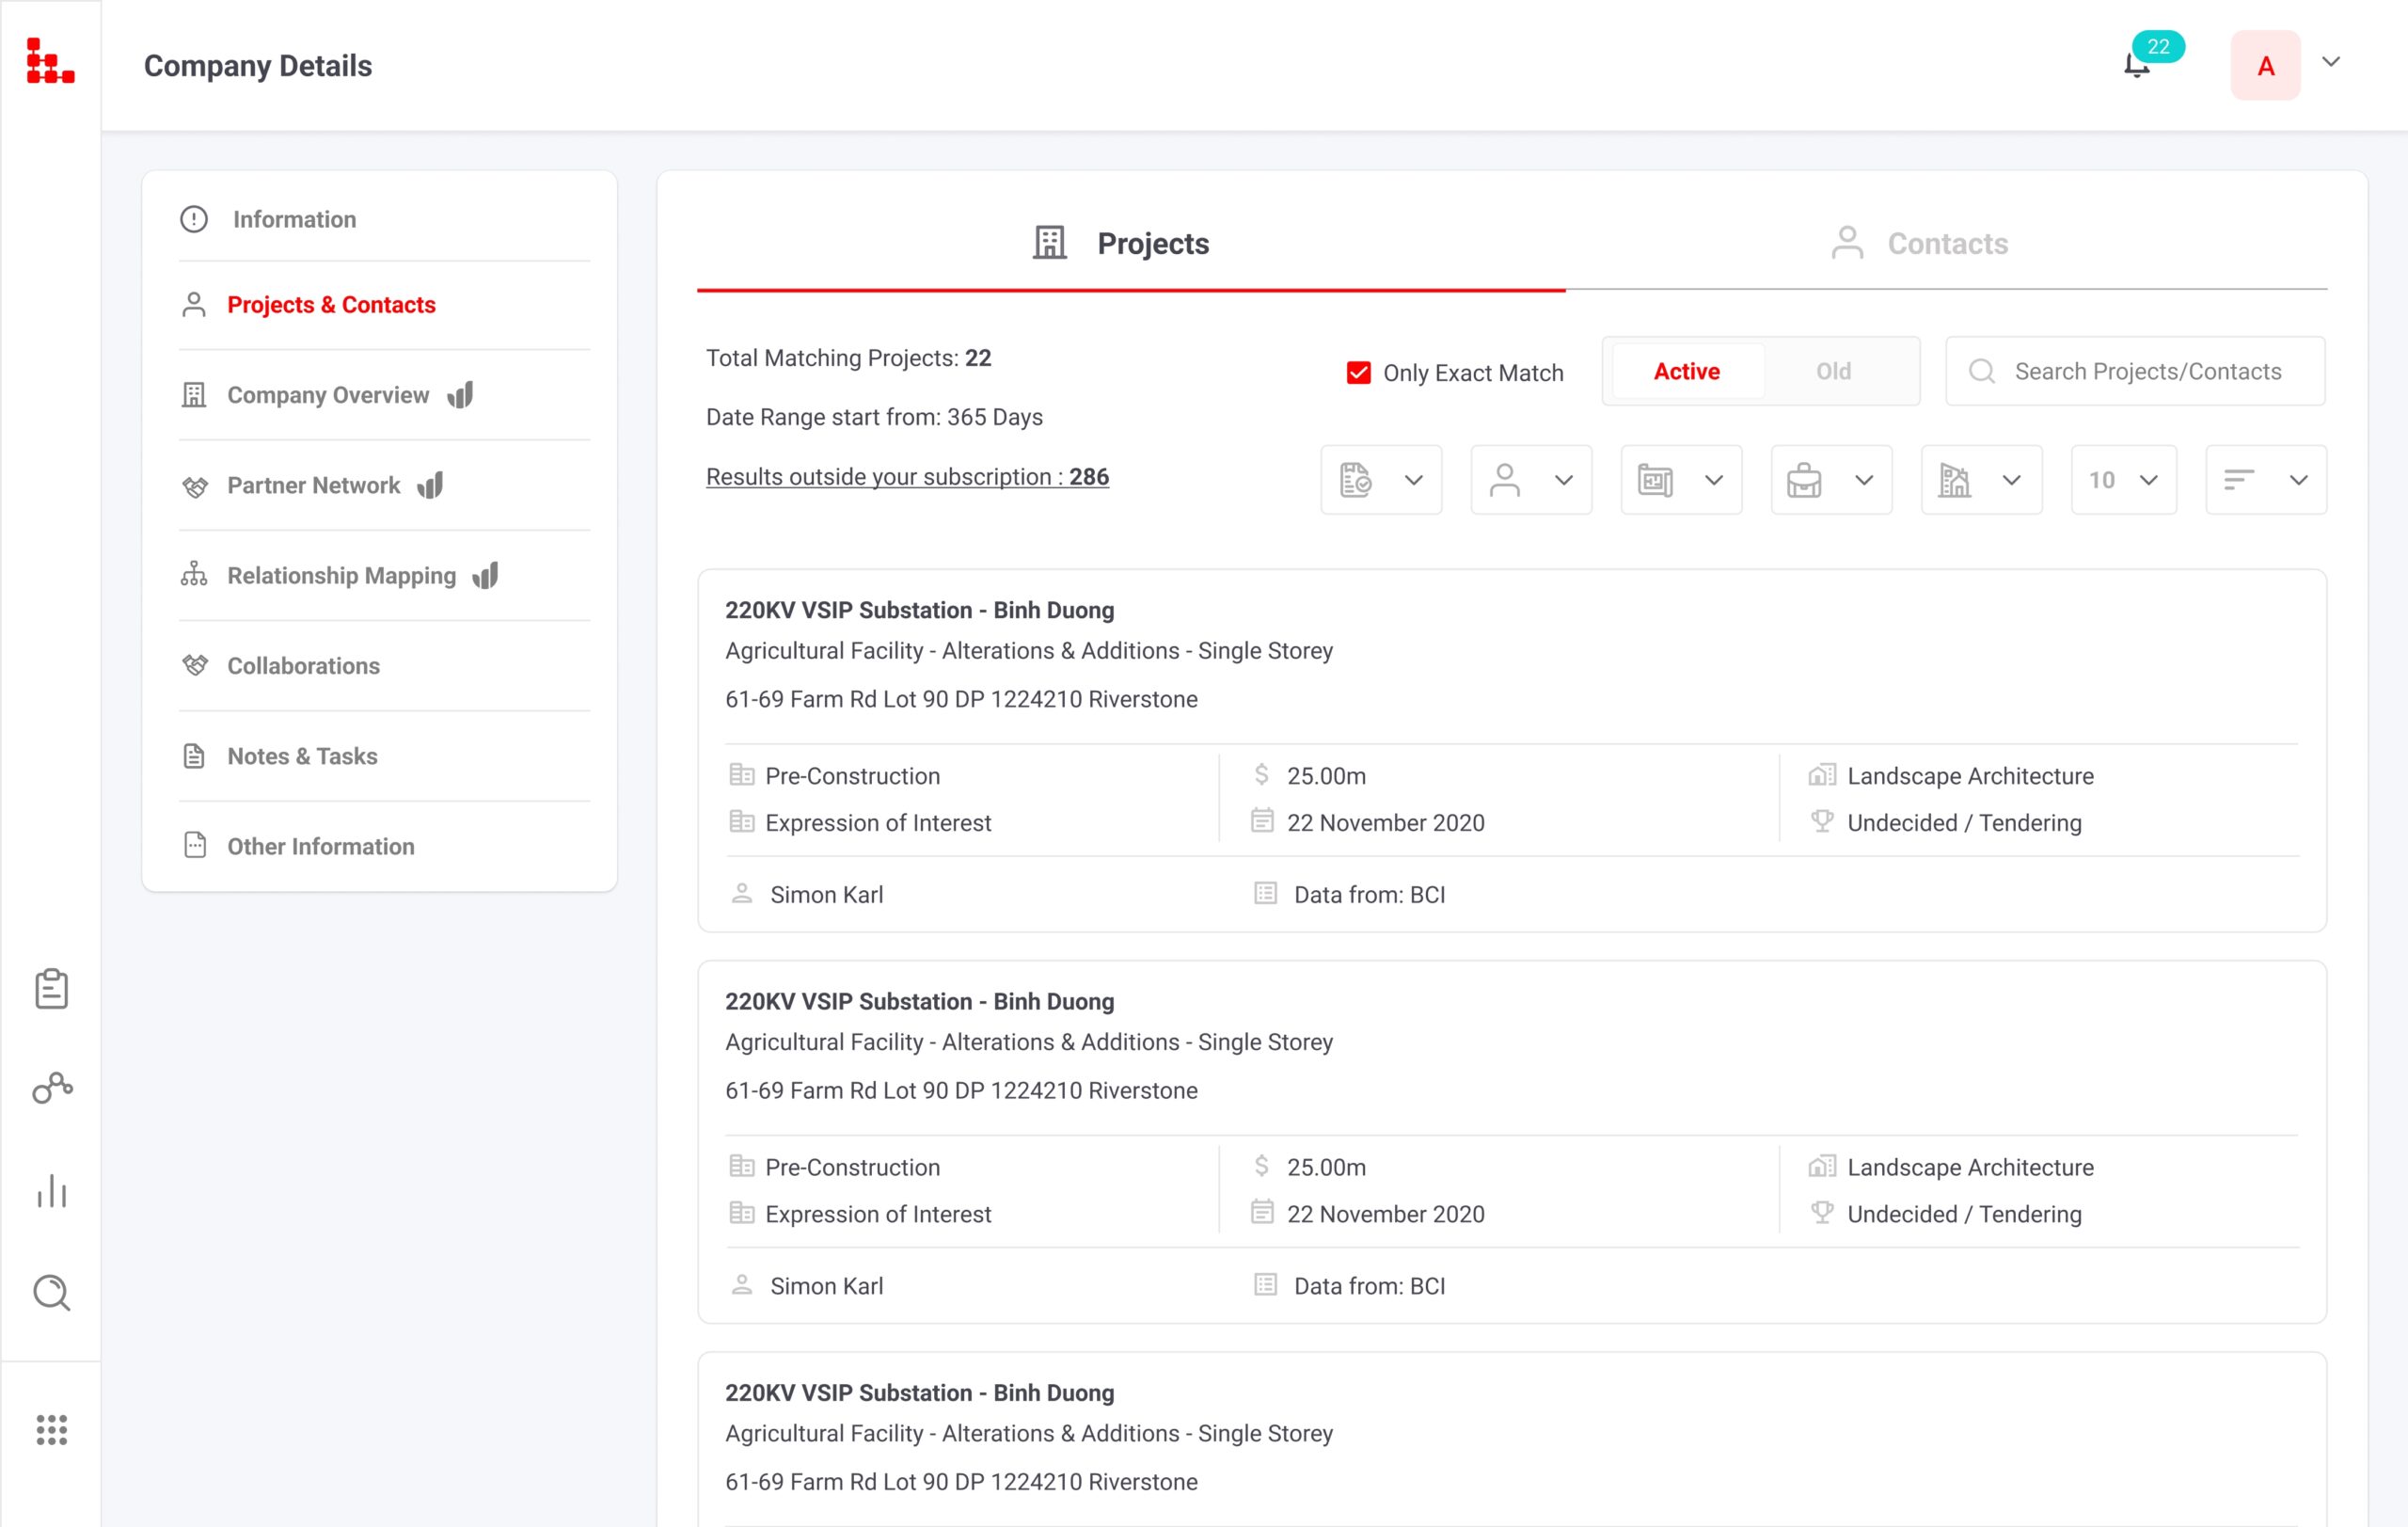Image resolution: width=2408 pixels, height=1527 pixels.
Task: Open the page size 10 dropdown
Action: pyautogui.click(x=2123, y=480)
